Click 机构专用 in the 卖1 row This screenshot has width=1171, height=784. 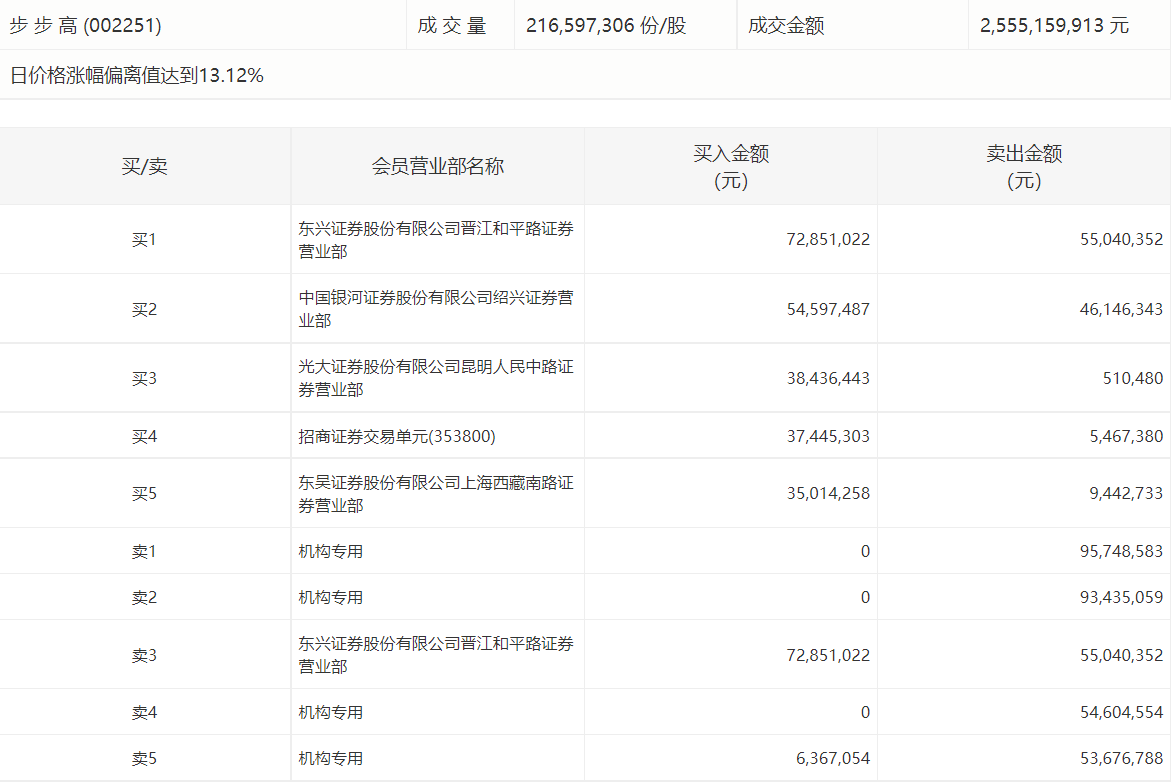pyautogui.click(x=330, y=551)
